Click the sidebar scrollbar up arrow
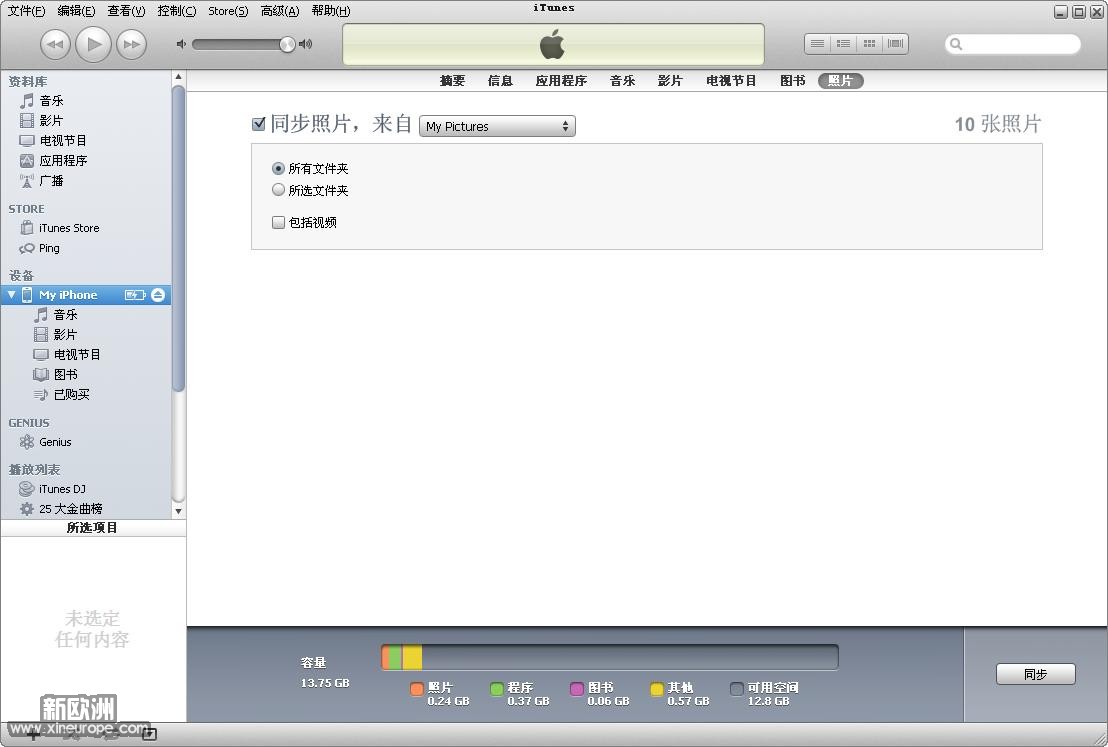Screen dimensions: 1108x747 click(178, 77)
